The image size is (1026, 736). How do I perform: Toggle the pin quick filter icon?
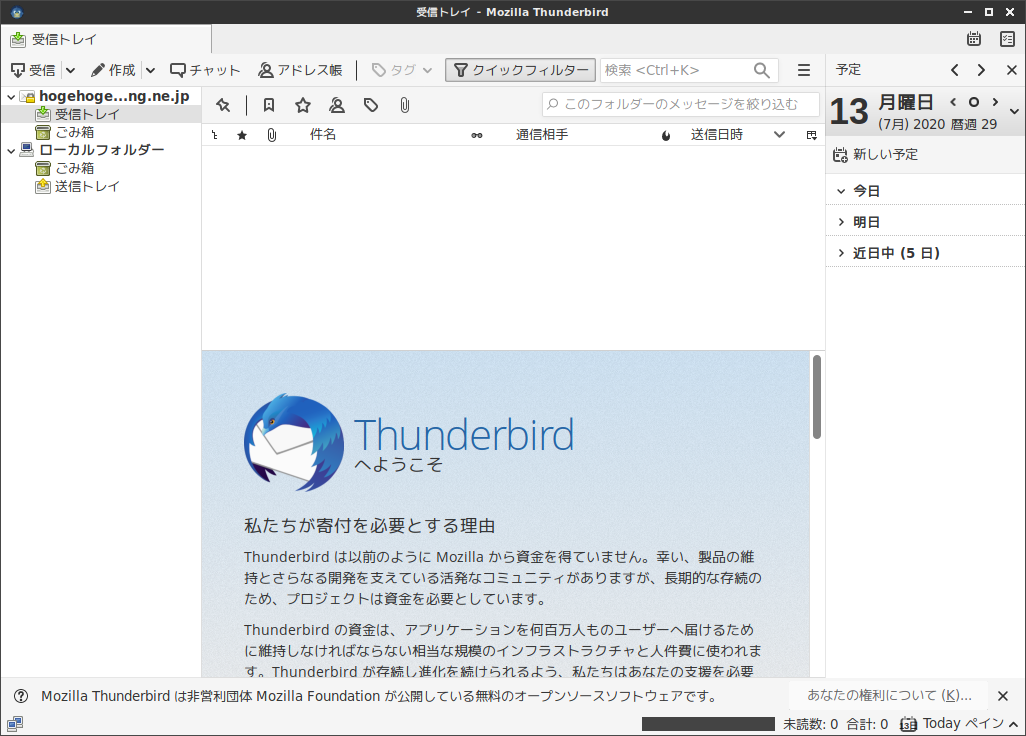[x=223, y=105]
